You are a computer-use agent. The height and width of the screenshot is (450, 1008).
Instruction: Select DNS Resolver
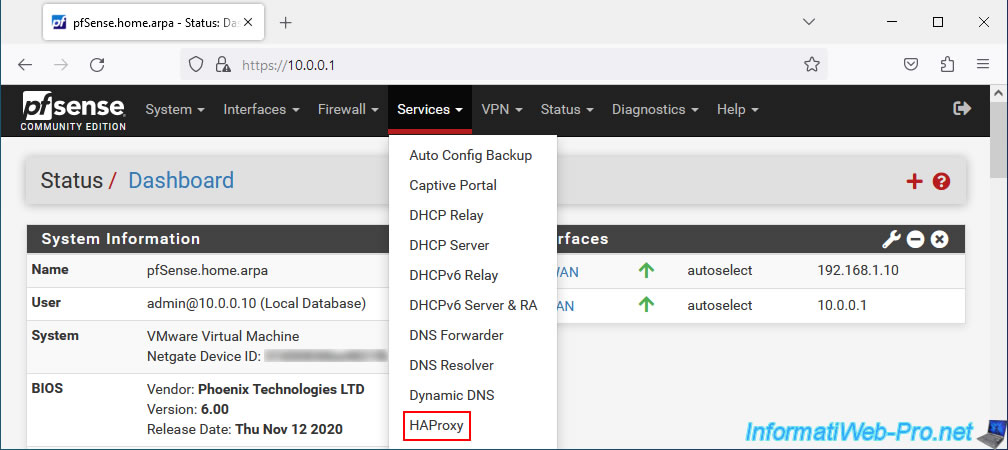[x=451, y=366]
